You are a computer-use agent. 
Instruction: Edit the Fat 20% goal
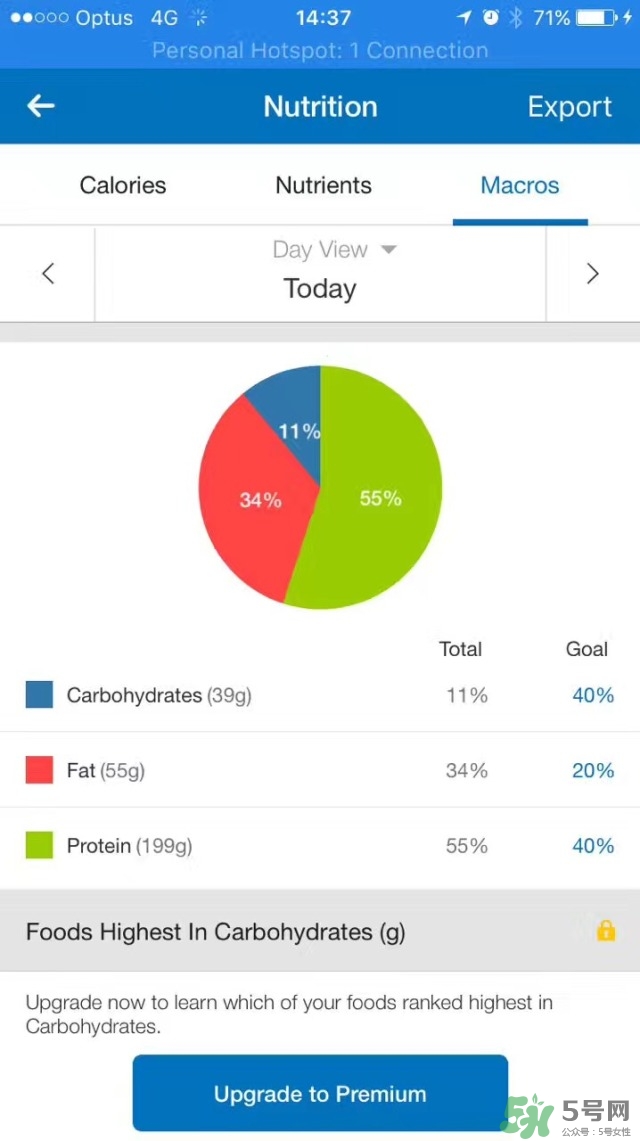click(x=593, y=770)
